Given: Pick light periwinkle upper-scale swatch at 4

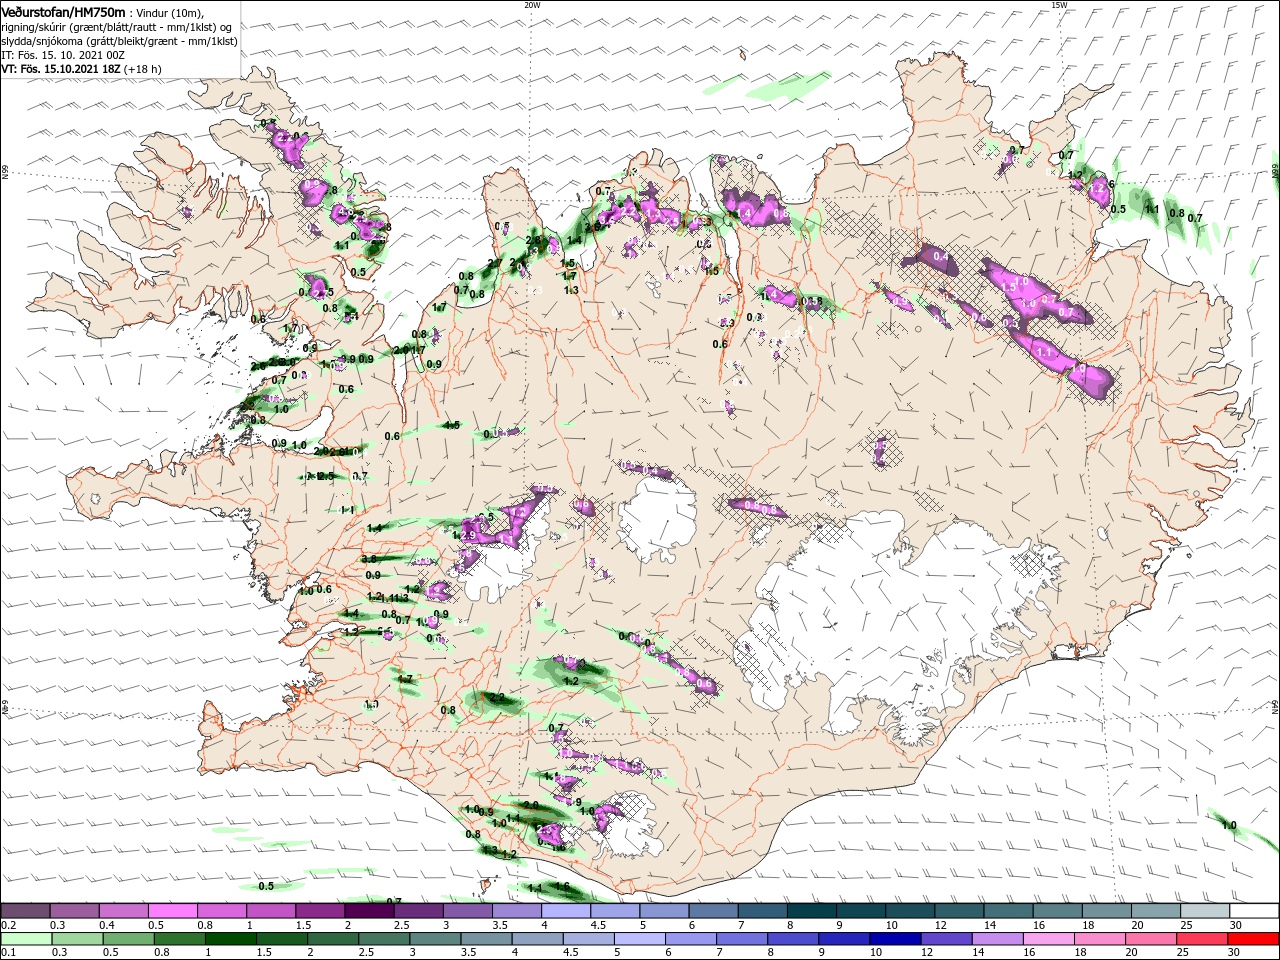Looking at the screenshot, I should pyautogui.click(x=564, y=911).
